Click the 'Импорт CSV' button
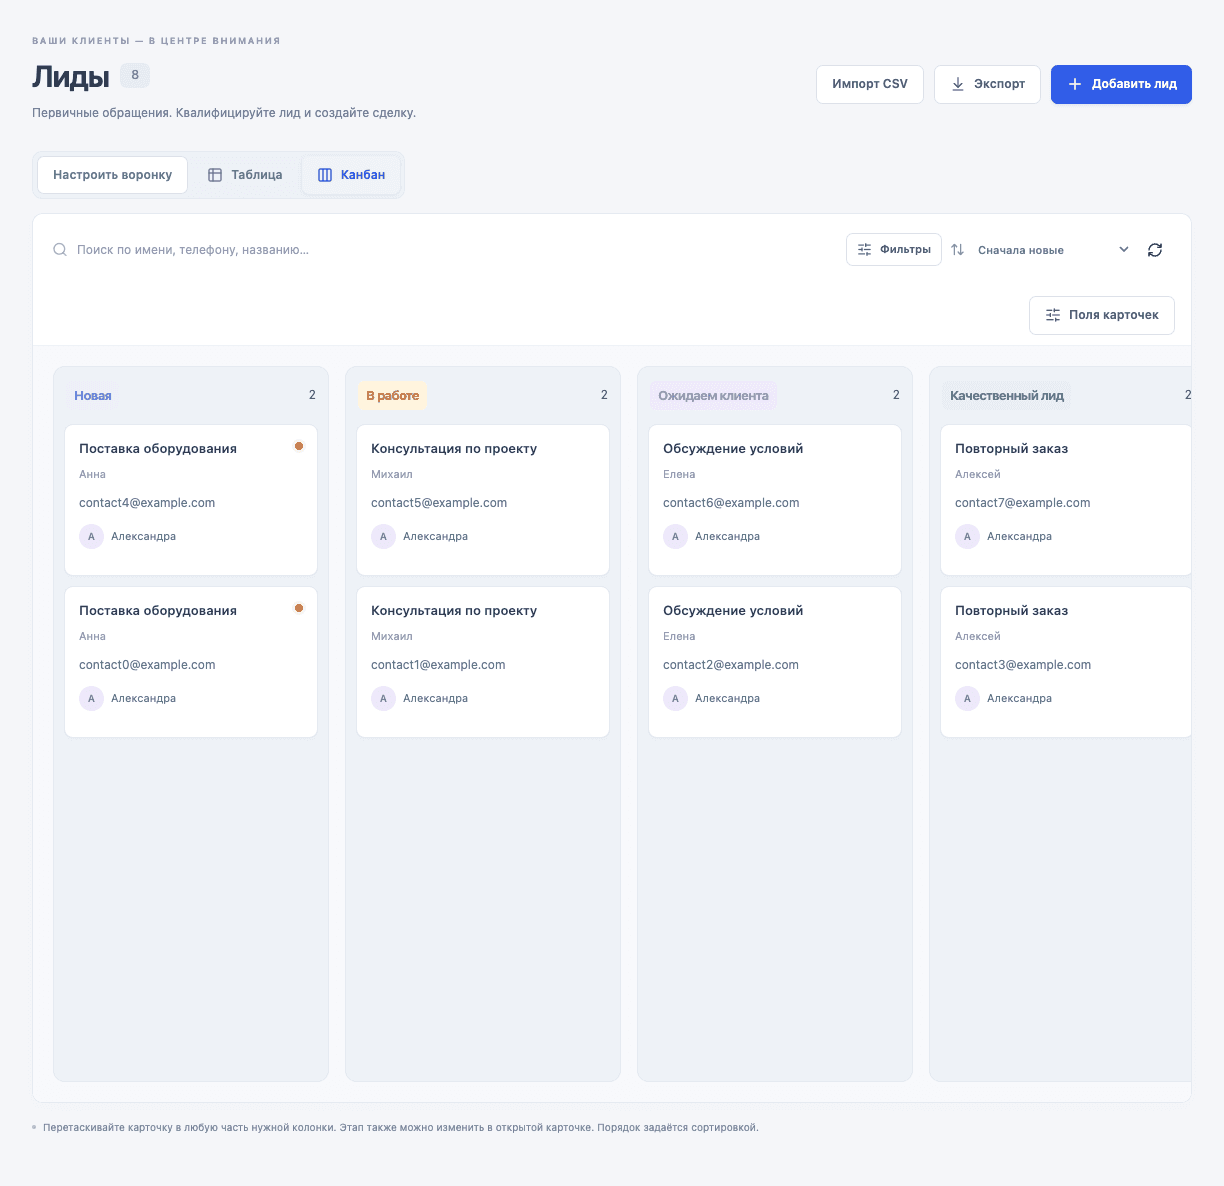The image size is (1224, 1186). pyautogui.click(x=870, y=84)
